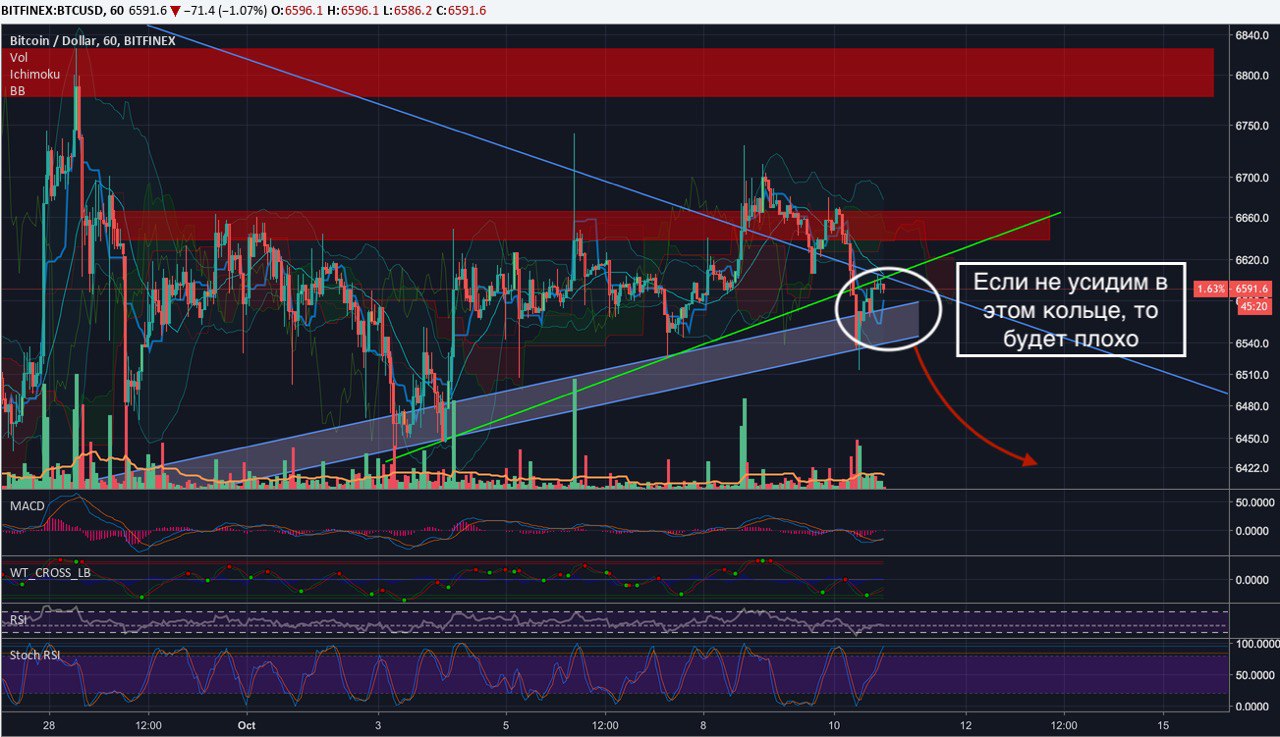Click the red 6591.6 current price tag on axis
Viewport: 1280px width, 737px height.
point(1251,289)
